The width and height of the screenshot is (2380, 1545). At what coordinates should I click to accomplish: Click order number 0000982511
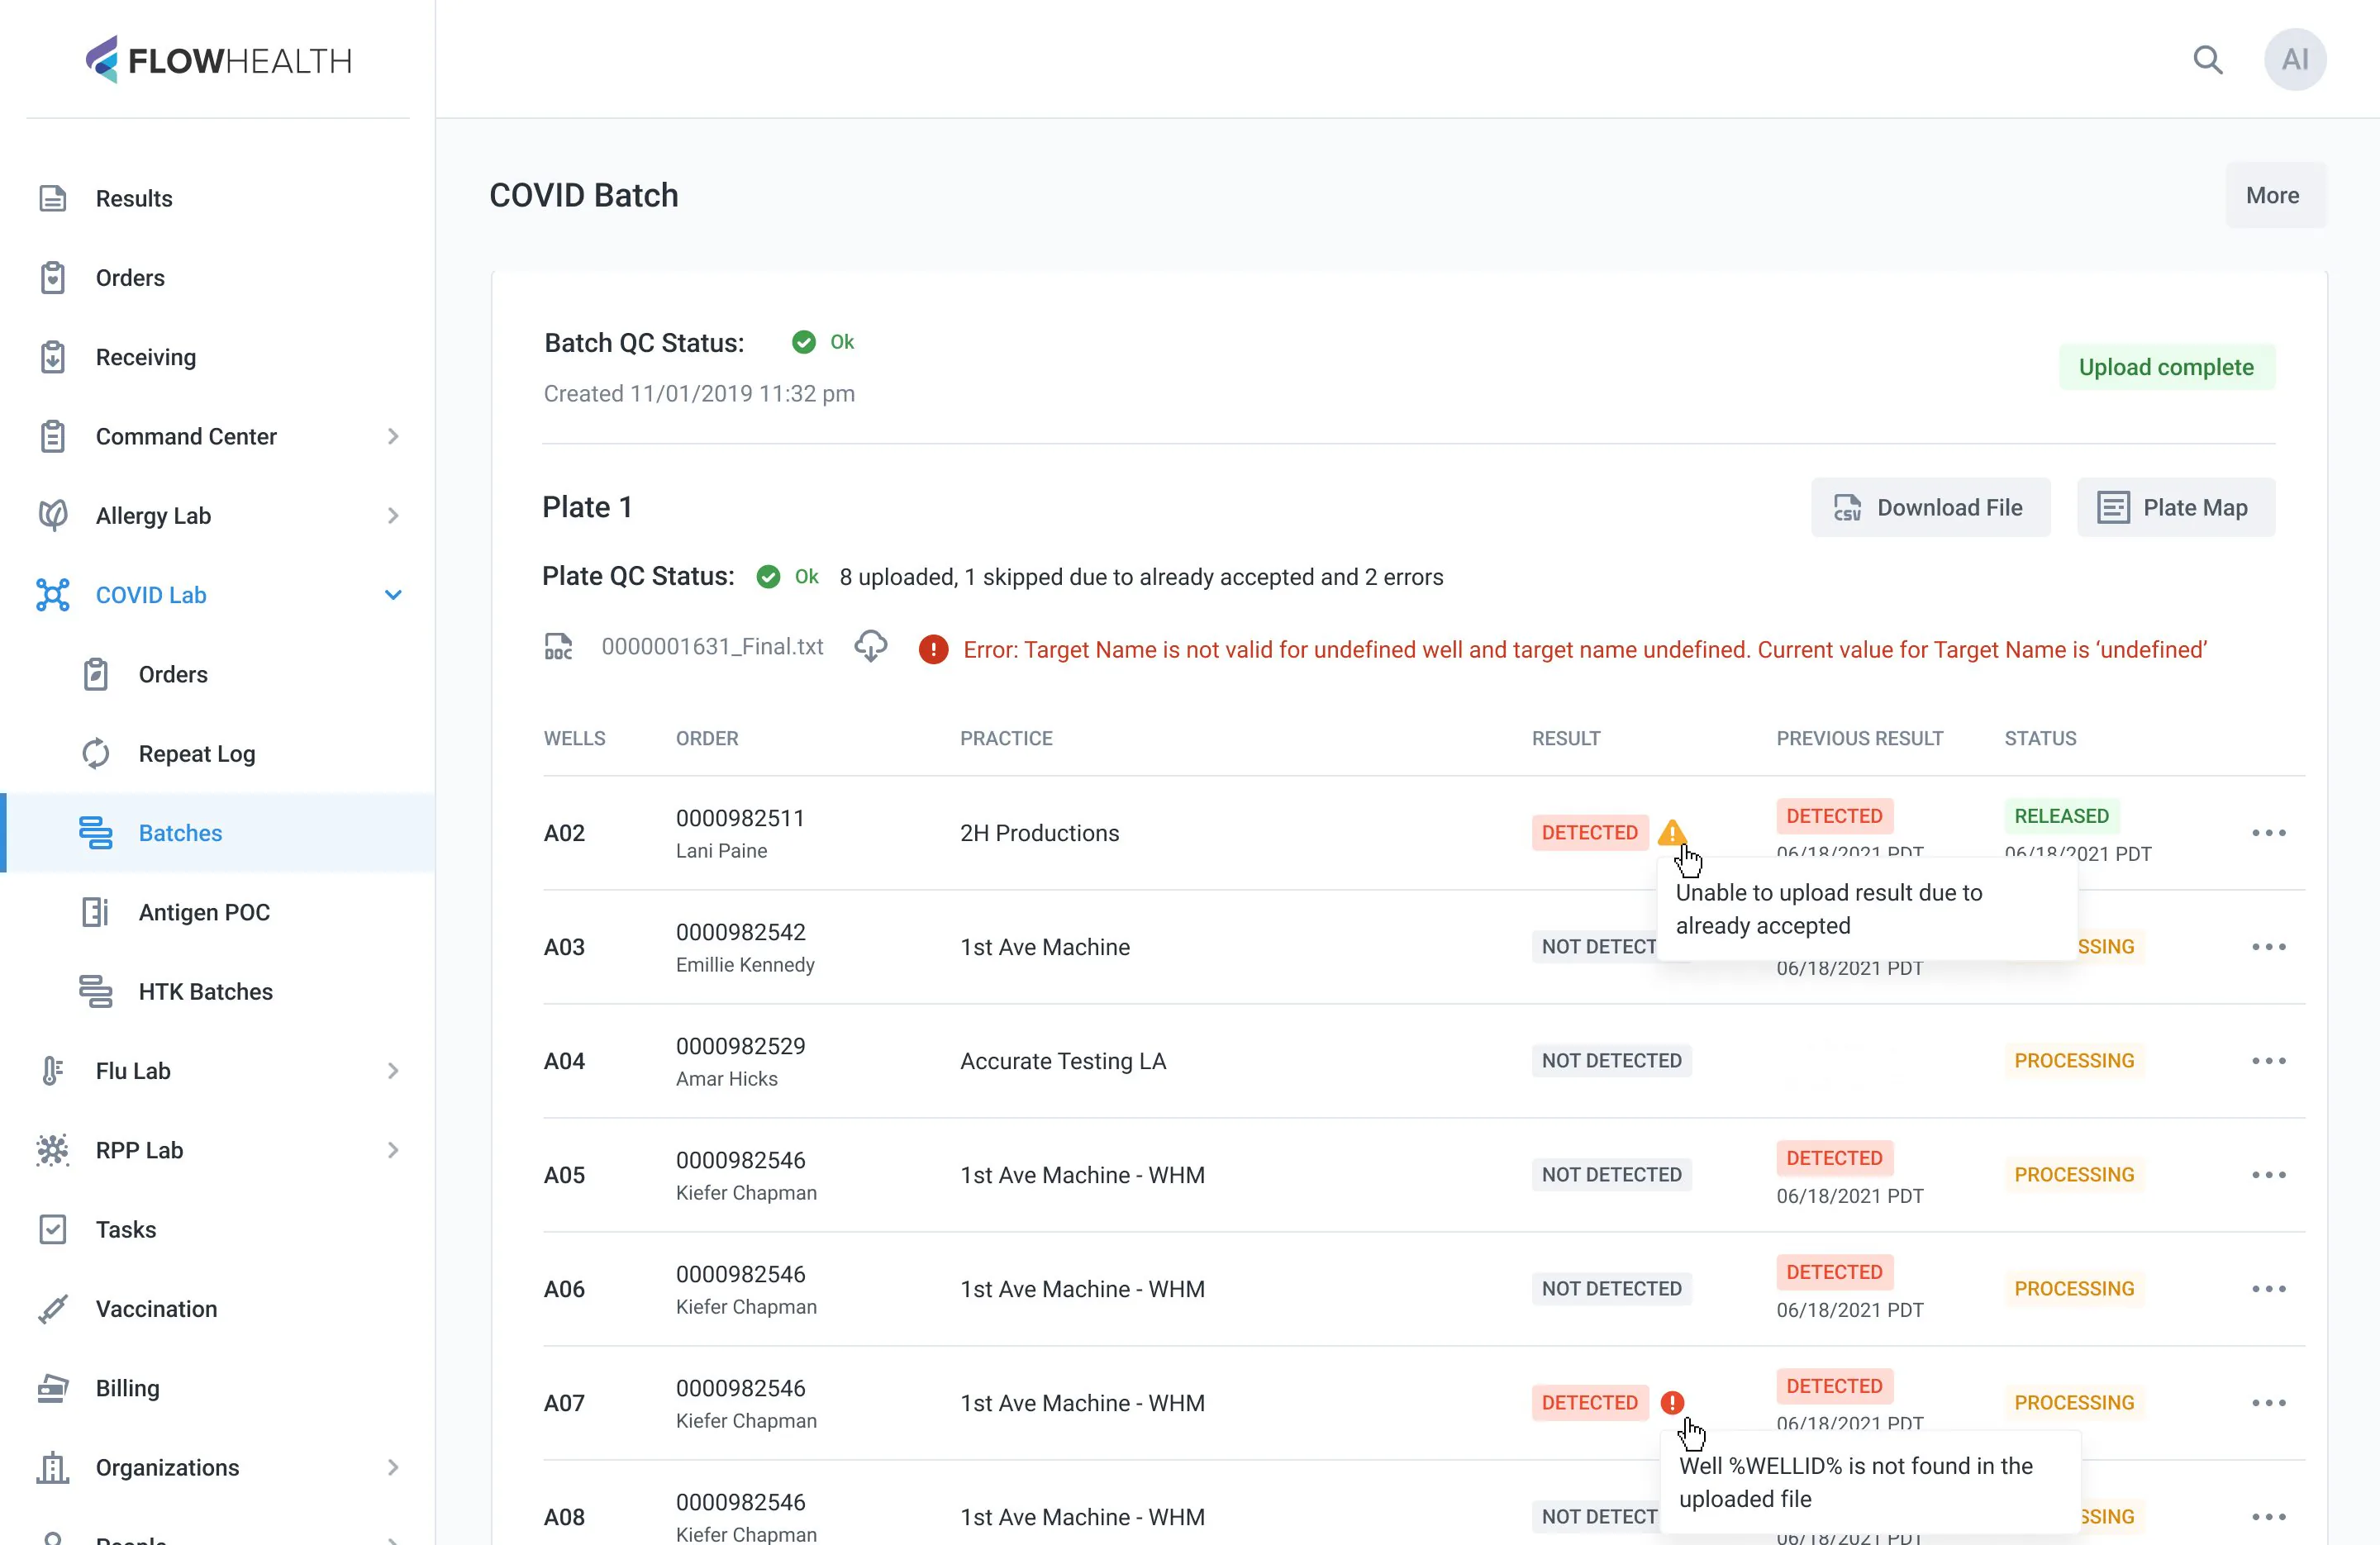coord(740,818)
